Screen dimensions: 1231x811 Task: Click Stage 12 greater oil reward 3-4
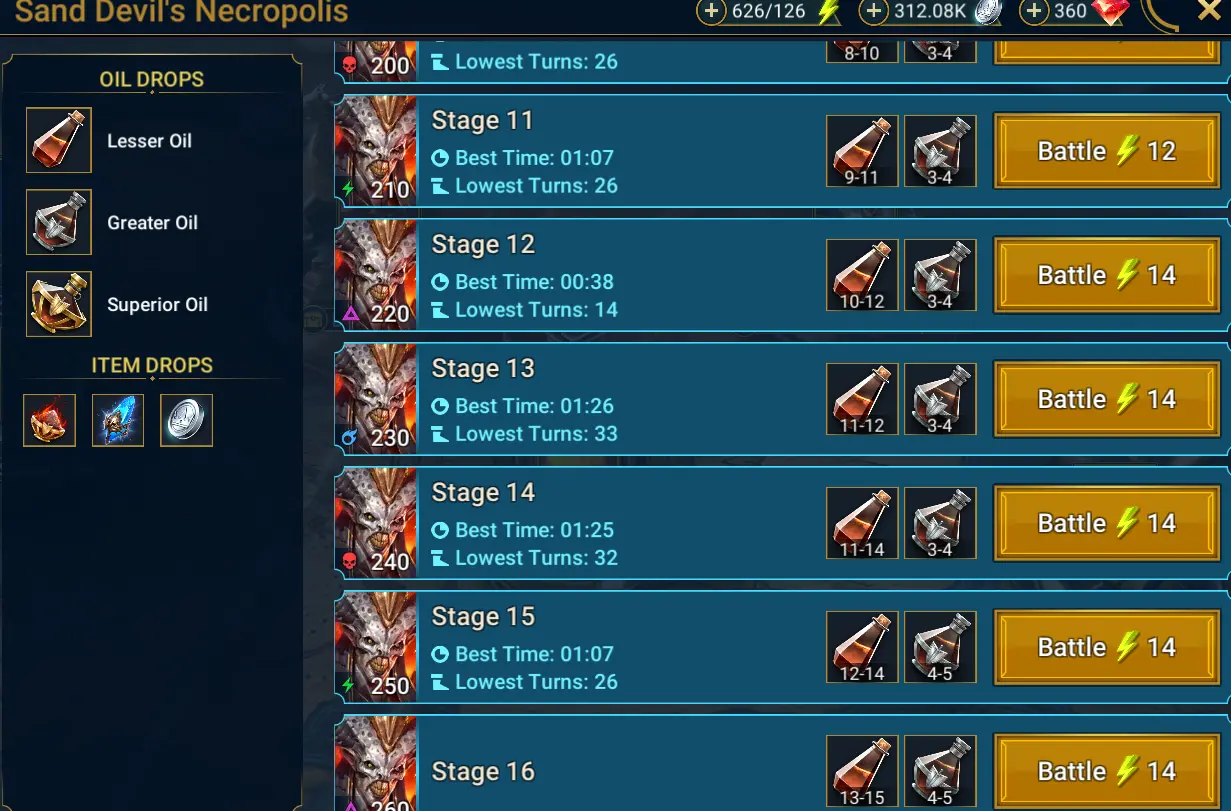click(940, 275)
